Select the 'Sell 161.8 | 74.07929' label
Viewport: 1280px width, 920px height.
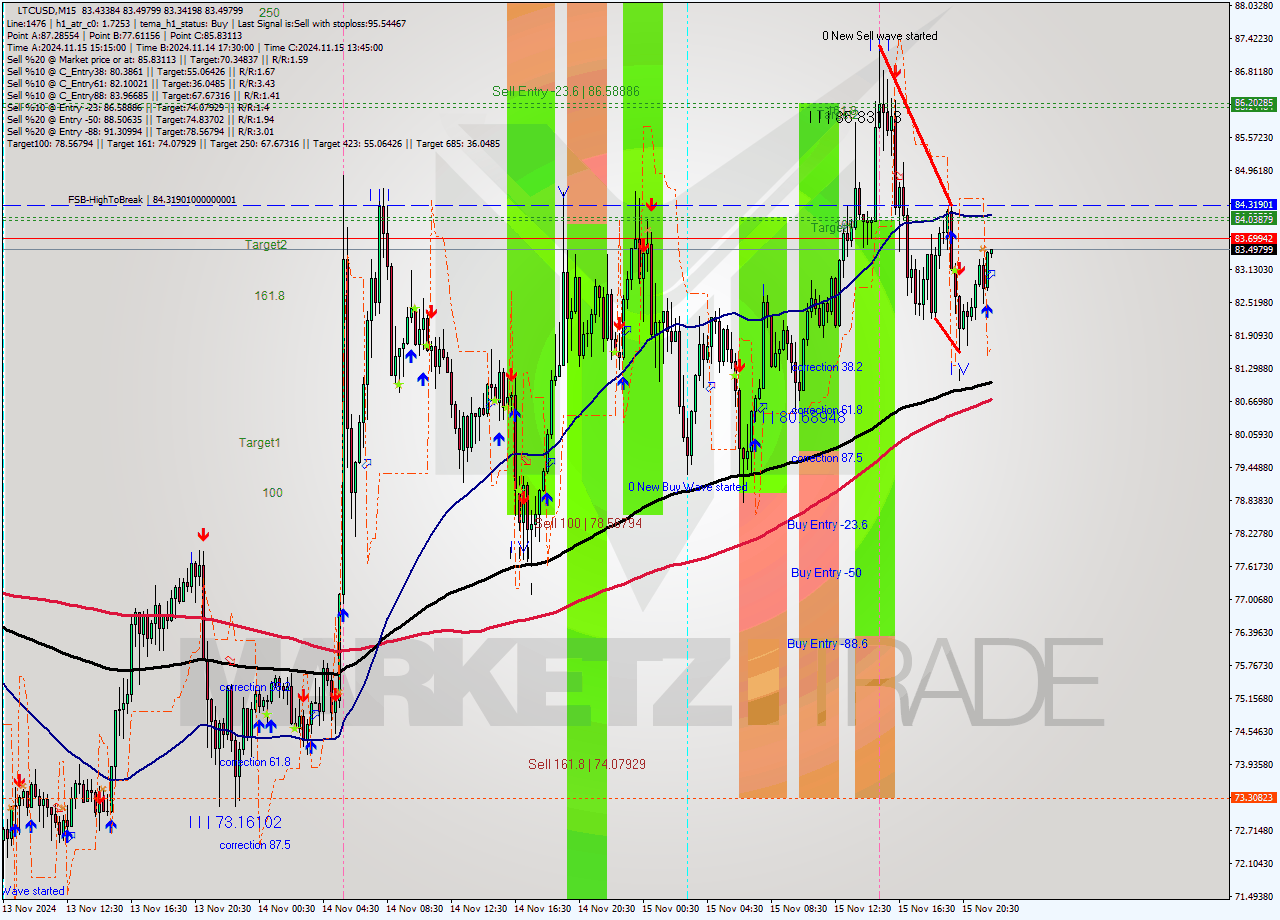pyautogui.click(x=587, y=764)
